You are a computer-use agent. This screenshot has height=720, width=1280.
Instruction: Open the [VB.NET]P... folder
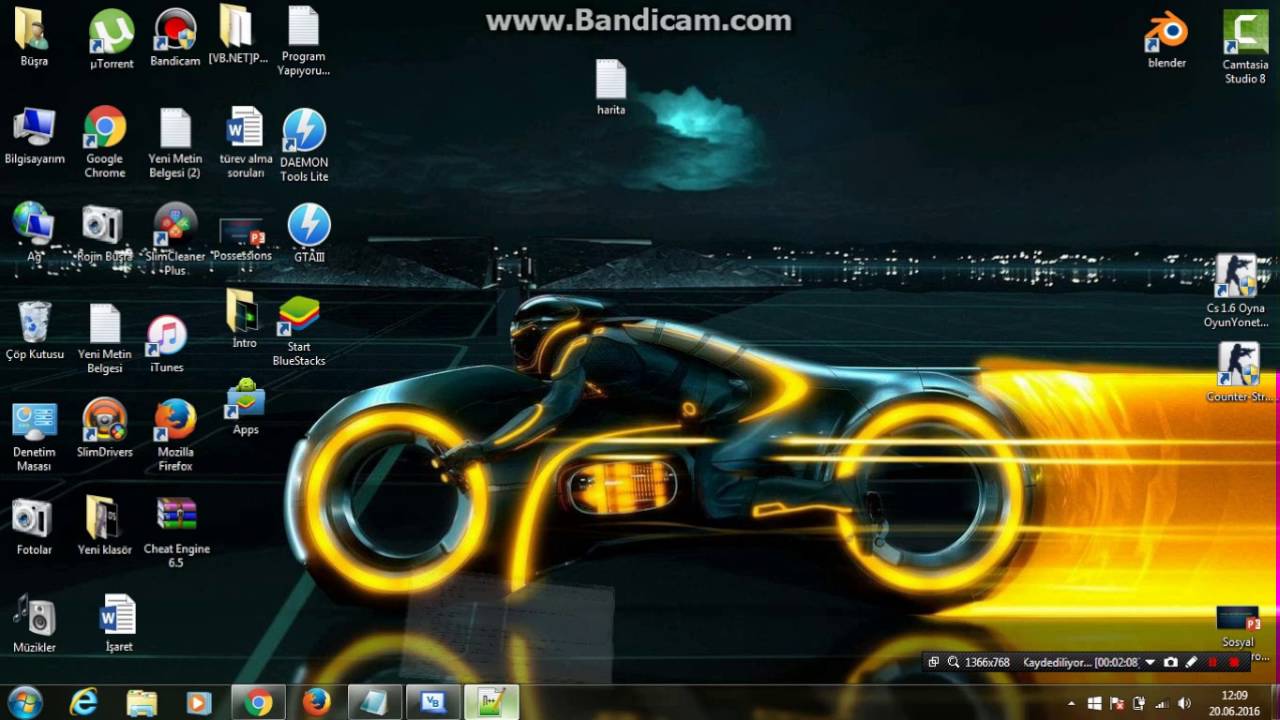238,35
